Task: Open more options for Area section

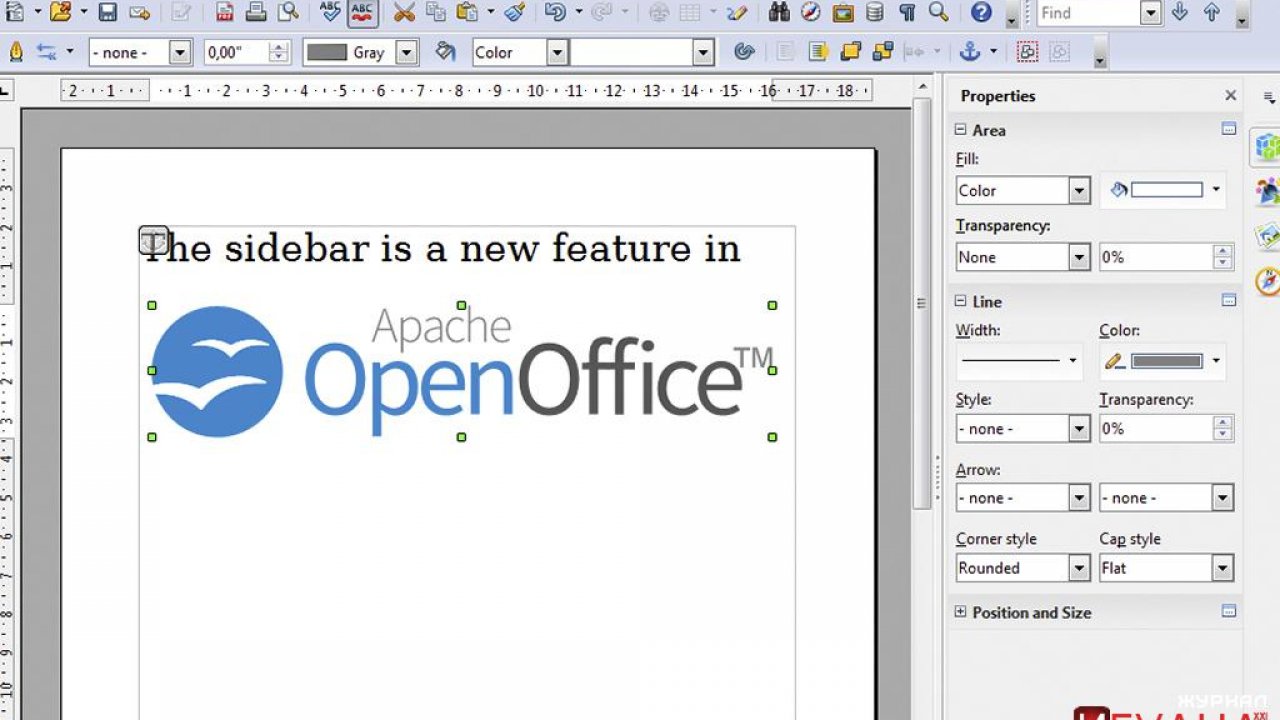Action: click(x=1229, y=129)
